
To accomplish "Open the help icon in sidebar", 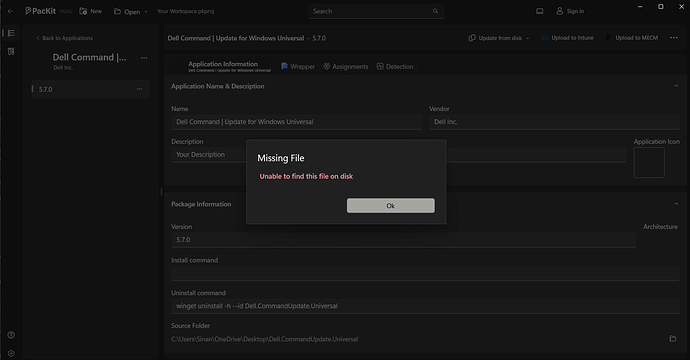I will coord(11,335).
